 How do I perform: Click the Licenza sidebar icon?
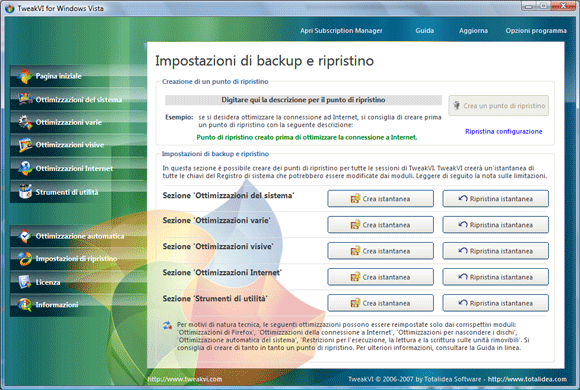coord(25,282)
